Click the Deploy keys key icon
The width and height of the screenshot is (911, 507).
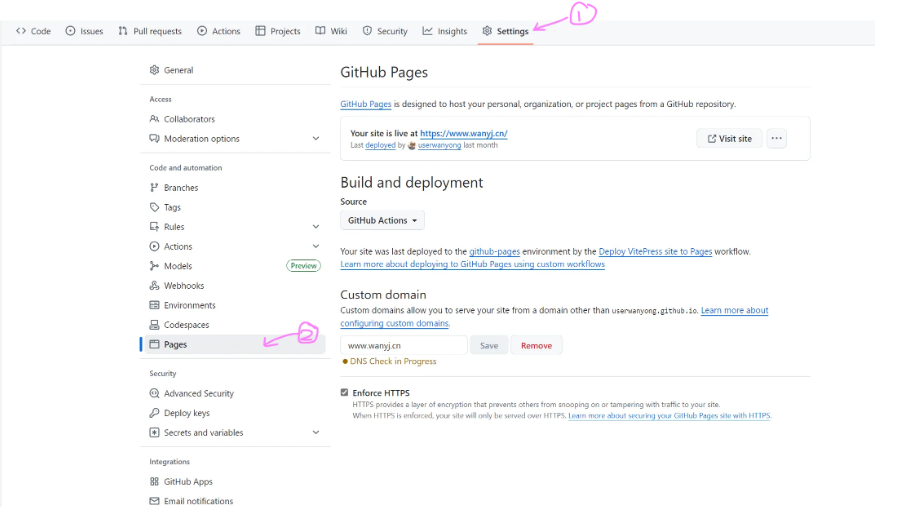pos(154,413)
